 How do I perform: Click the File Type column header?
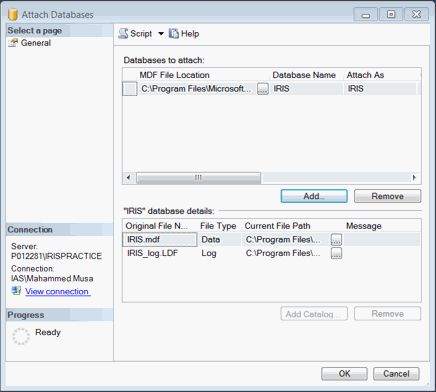click(x=218, y=226)
